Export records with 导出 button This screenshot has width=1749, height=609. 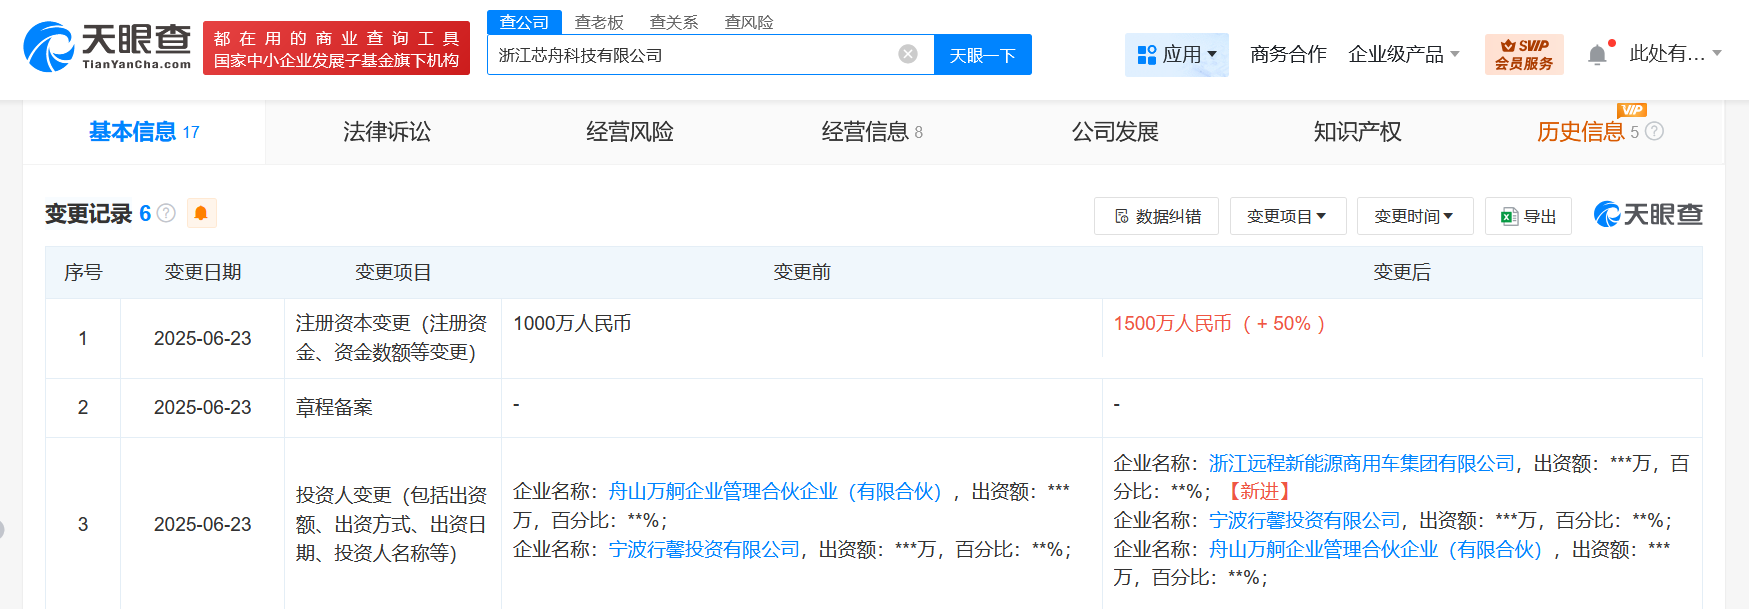tap(1528, 216)
